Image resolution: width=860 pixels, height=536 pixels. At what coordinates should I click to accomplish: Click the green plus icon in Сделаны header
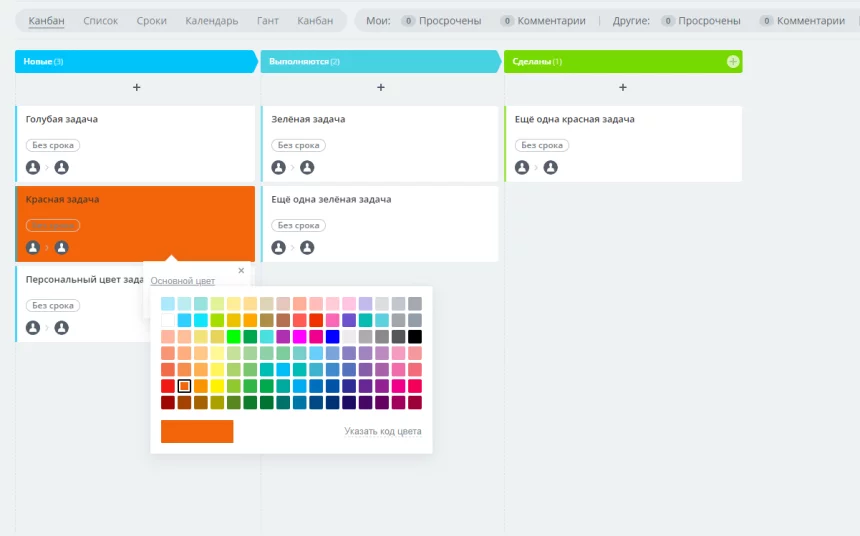[x=733, y=62]
